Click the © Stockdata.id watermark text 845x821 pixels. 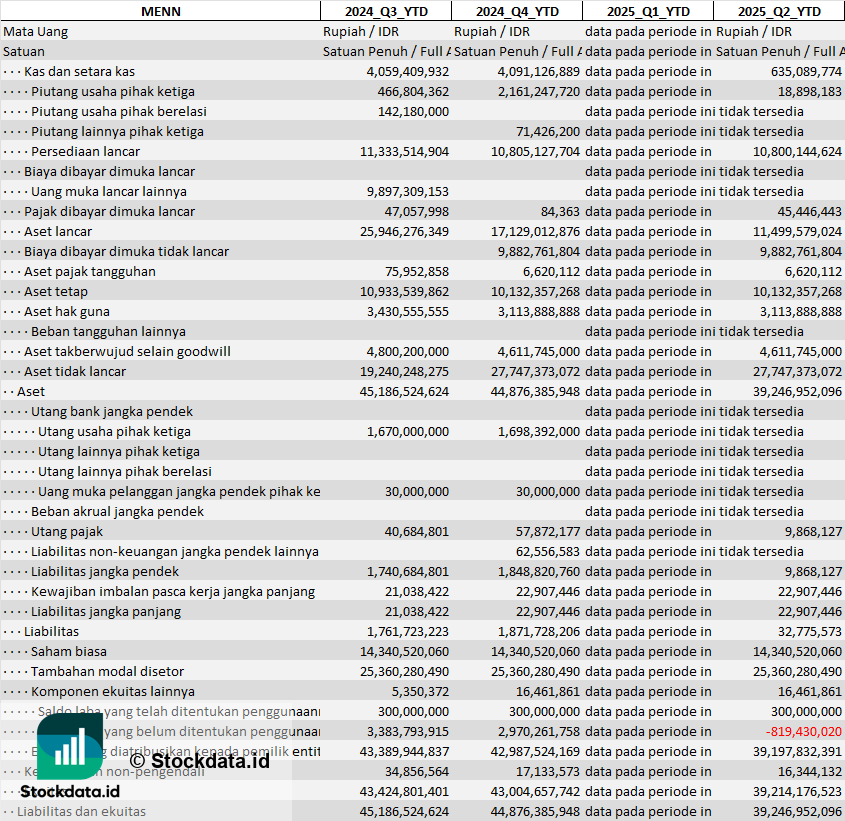[x=198, y=760]
